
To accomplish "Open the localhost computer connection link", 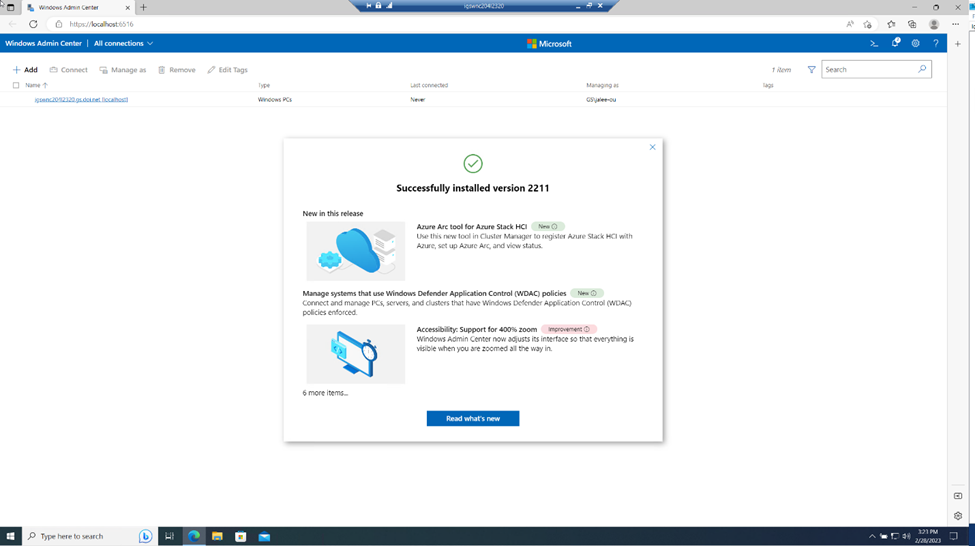I will 81,99.
